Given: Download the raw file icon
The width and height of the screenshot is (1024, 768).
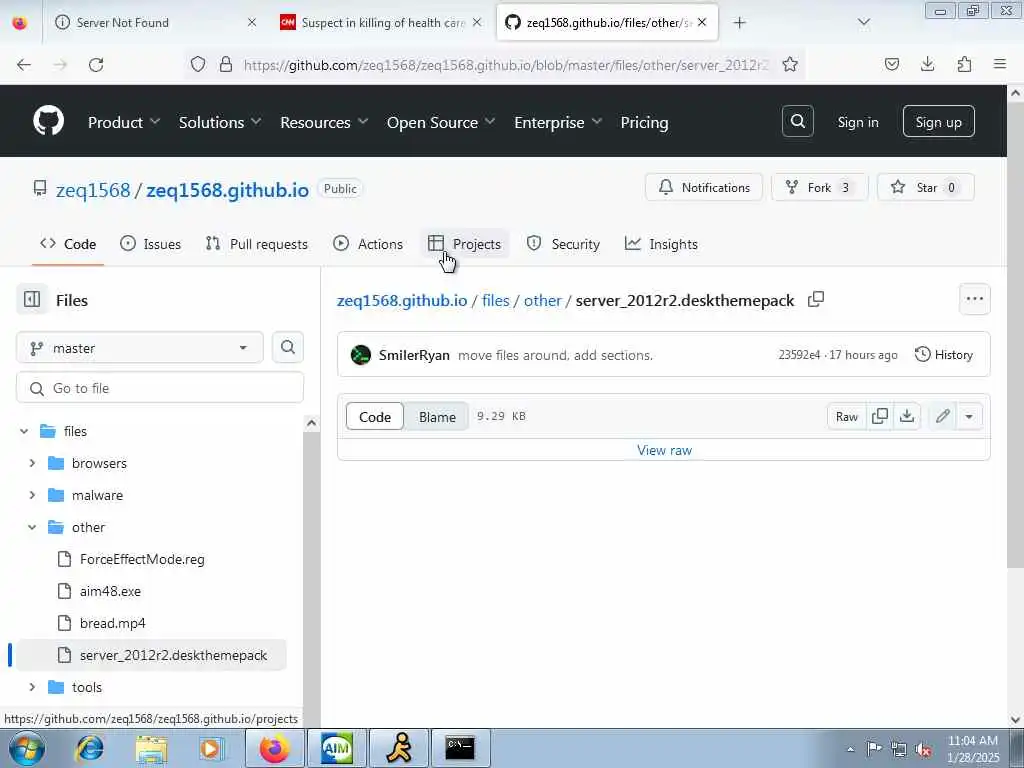Looking at the screenshot, I should point(907,416).
